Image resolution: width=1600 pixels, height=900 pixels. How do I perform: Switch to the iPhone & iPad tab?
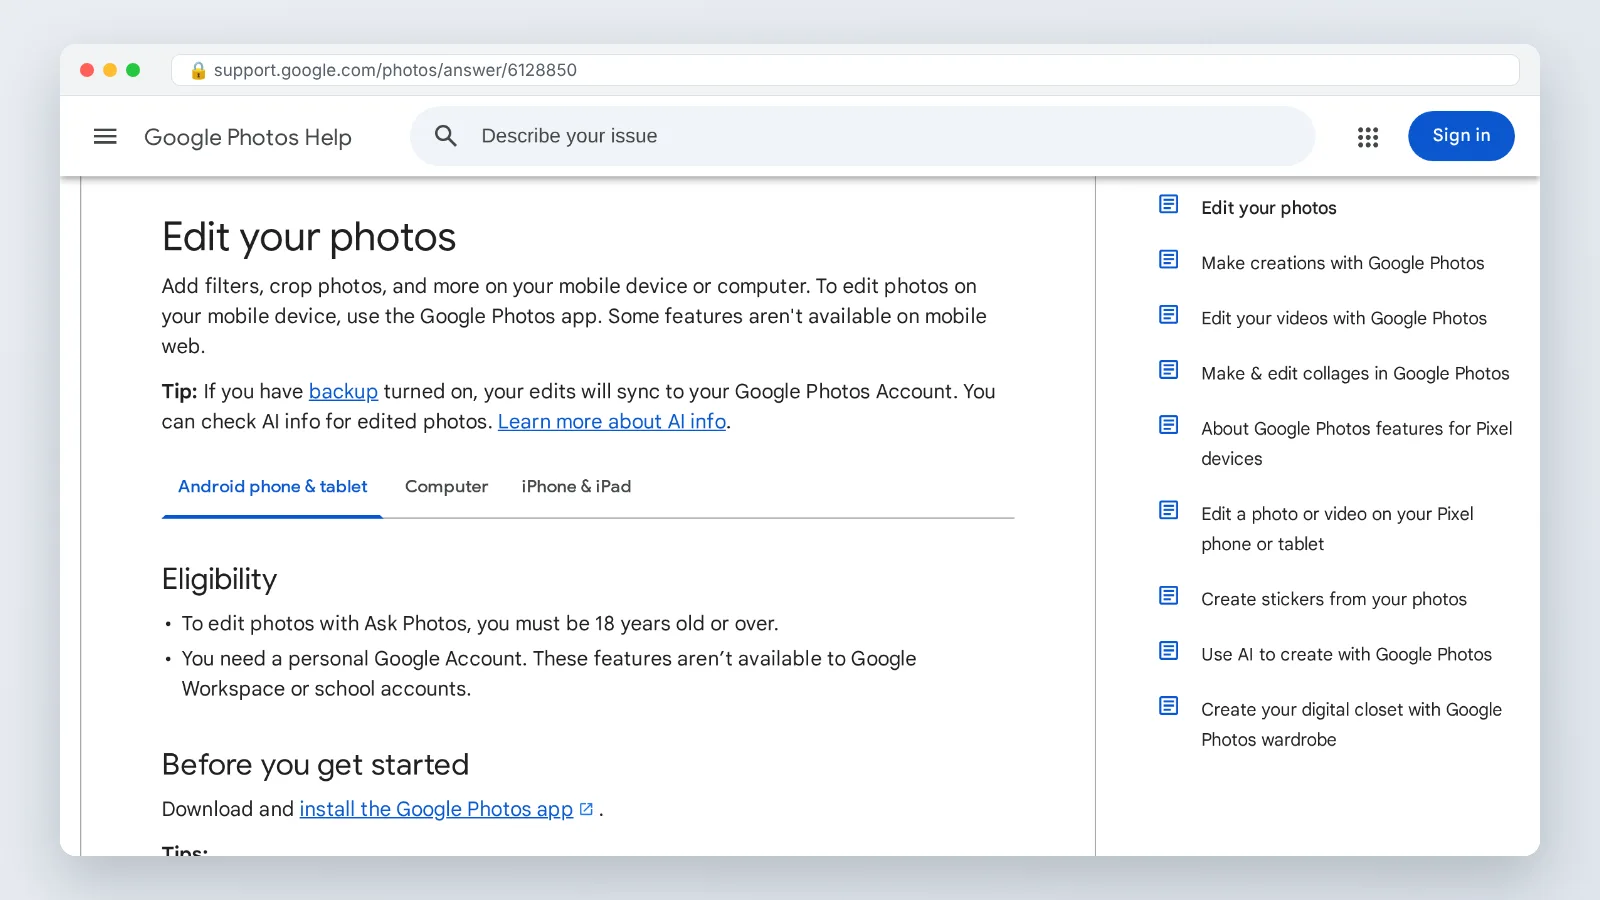tap(576, 487)
